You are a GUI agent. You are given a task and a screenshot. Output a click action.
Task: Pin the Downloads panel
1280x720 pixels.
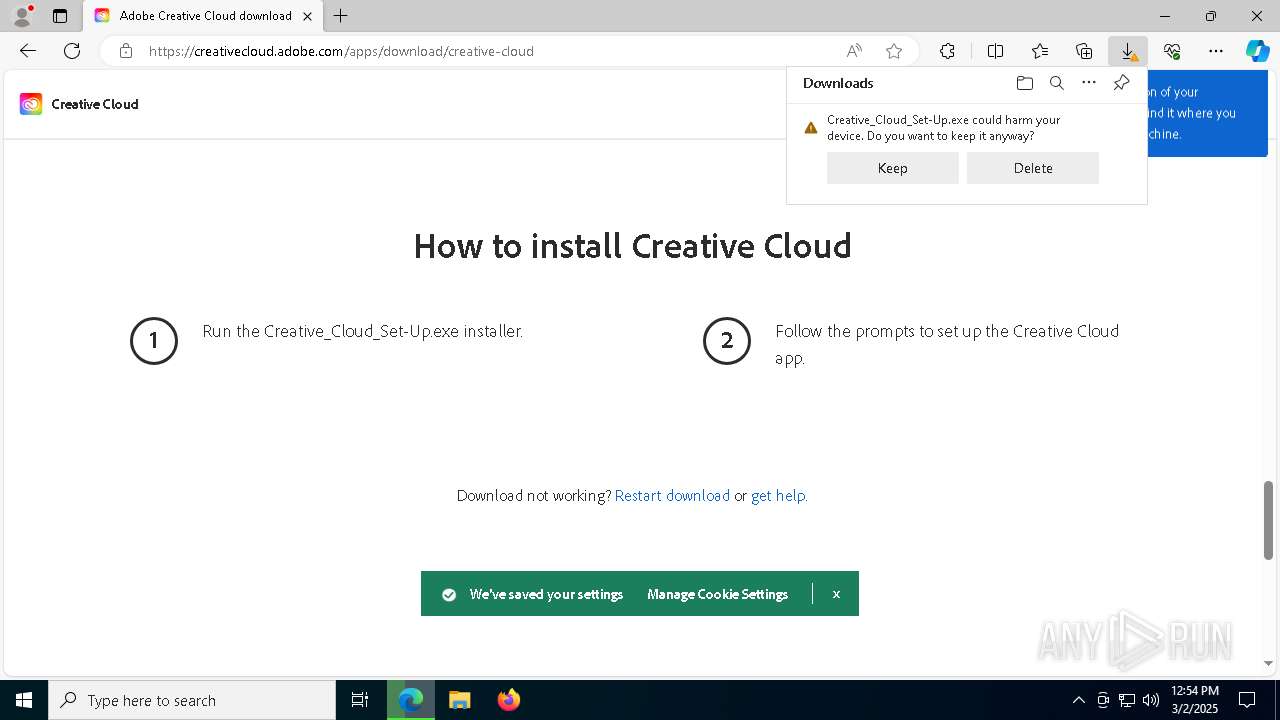point(1121,83)
